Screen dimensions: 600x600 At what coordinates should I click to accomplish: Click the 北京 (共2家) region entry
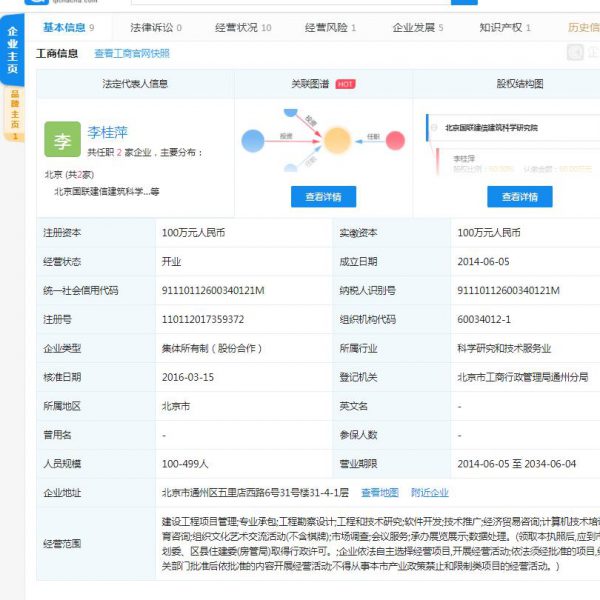pyautogui.click(x=69, y=175)
